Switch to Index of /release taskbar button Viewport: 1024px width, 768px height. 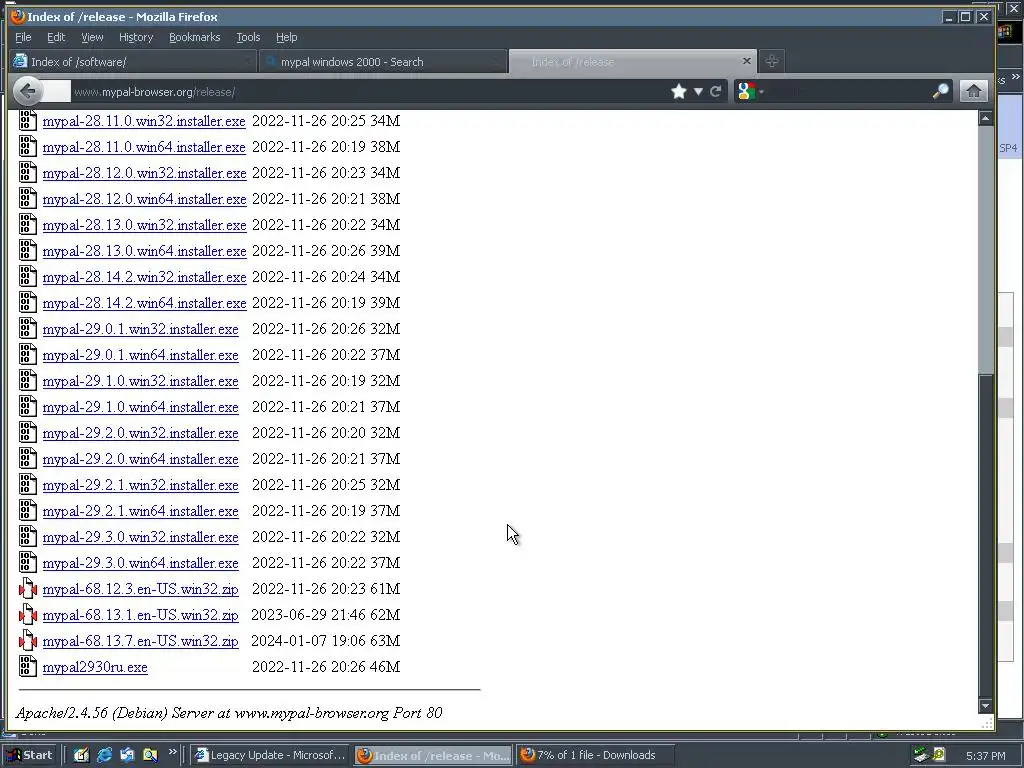coord(434,755)
